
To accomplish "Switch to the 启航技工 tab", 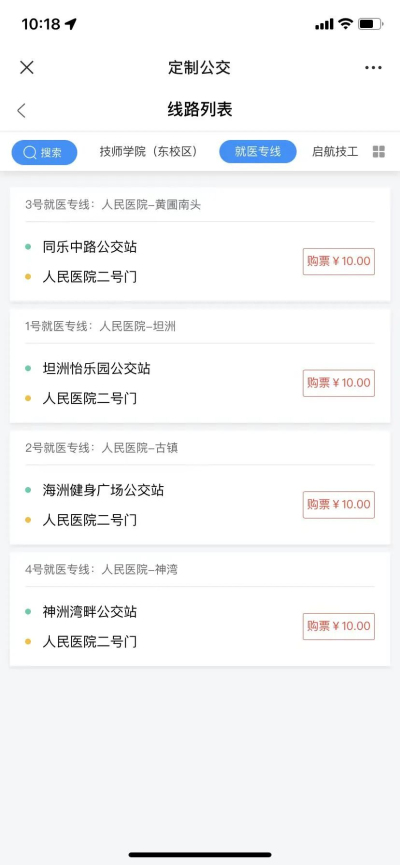I will 335,152.
